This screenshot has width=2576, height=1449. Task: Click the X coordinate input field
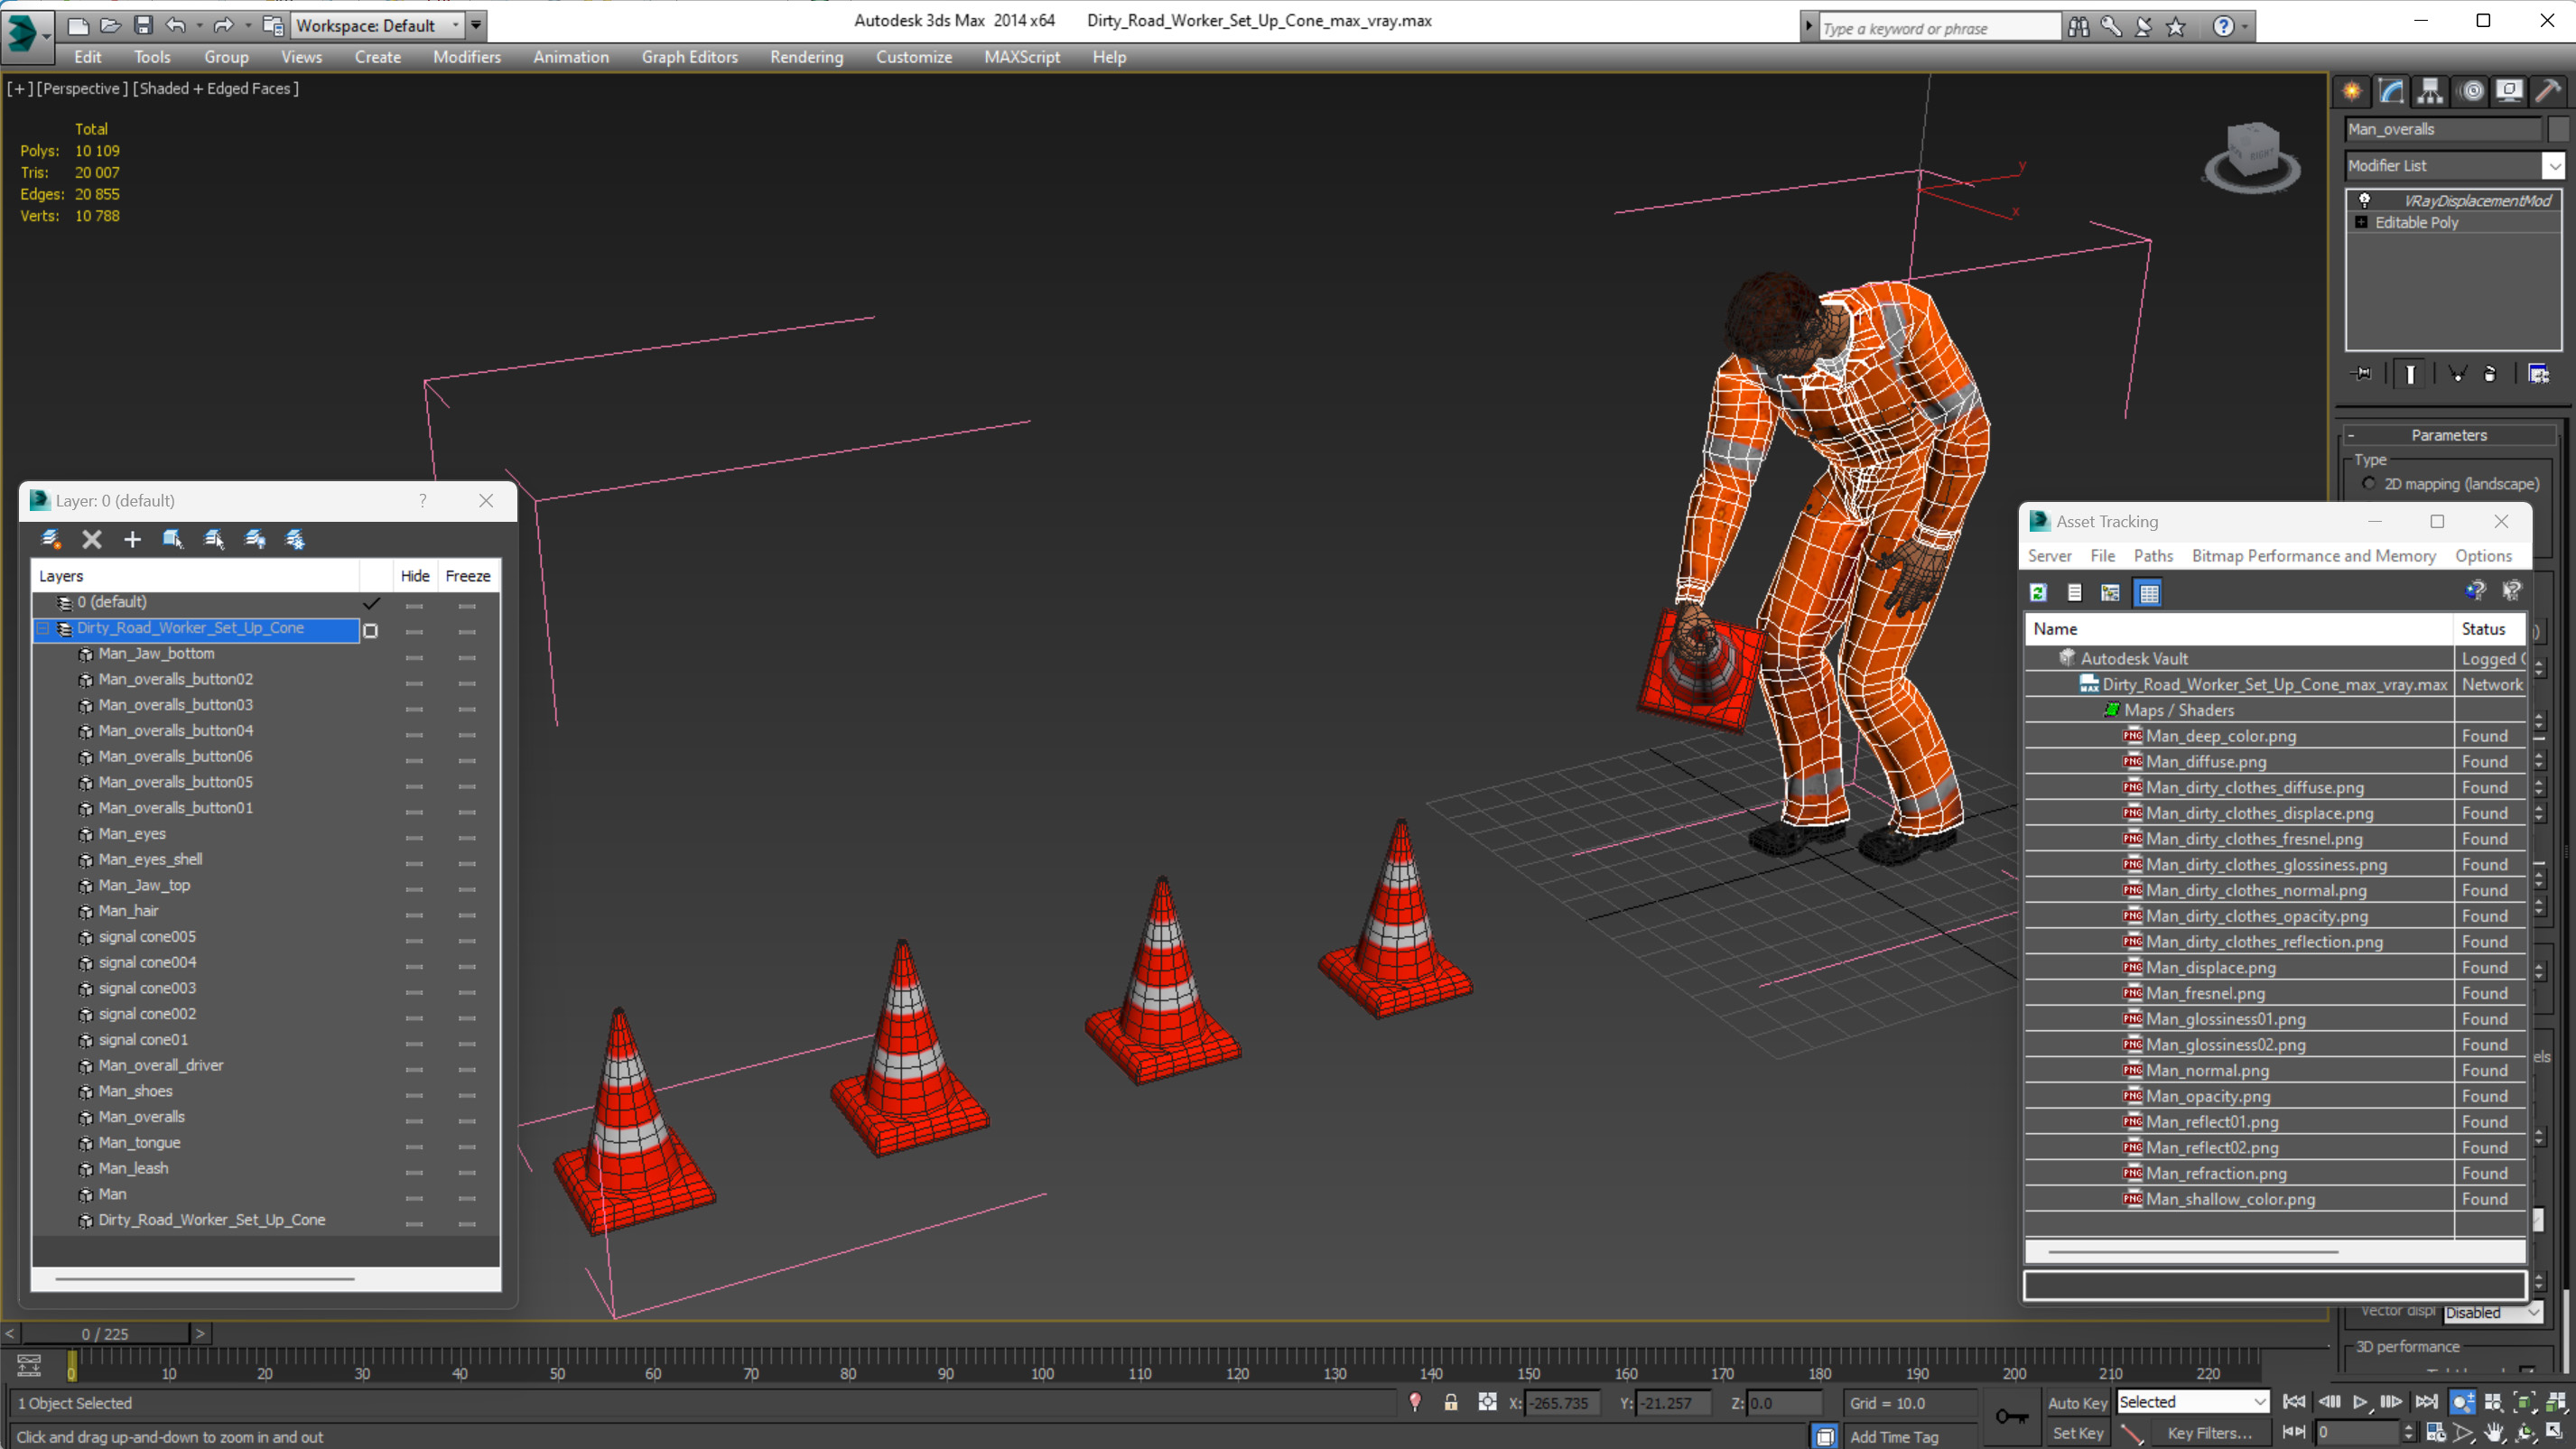tap(1561, 1403)
